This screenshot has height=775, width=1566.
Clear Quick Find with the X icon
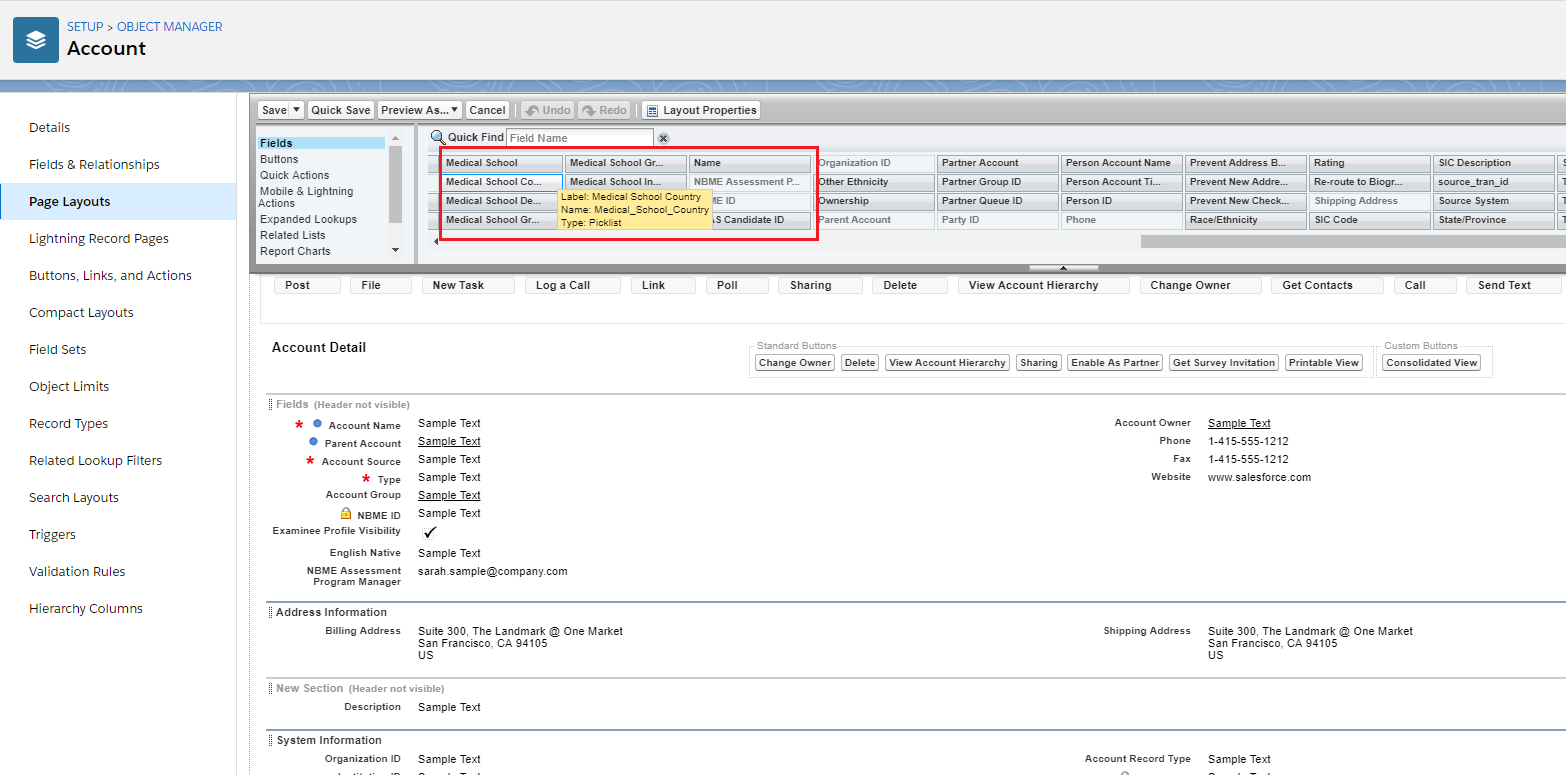pos(663,138)
